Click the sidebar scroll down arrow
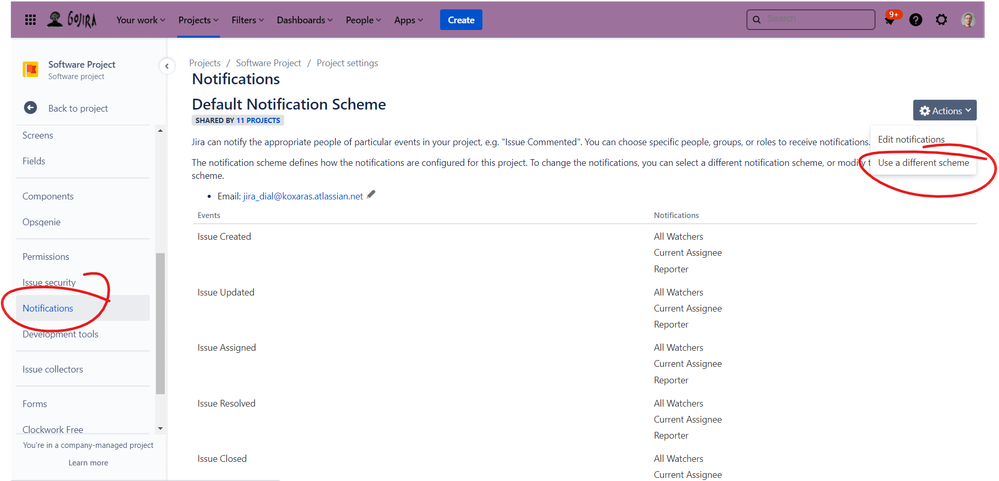 [160, 429]
